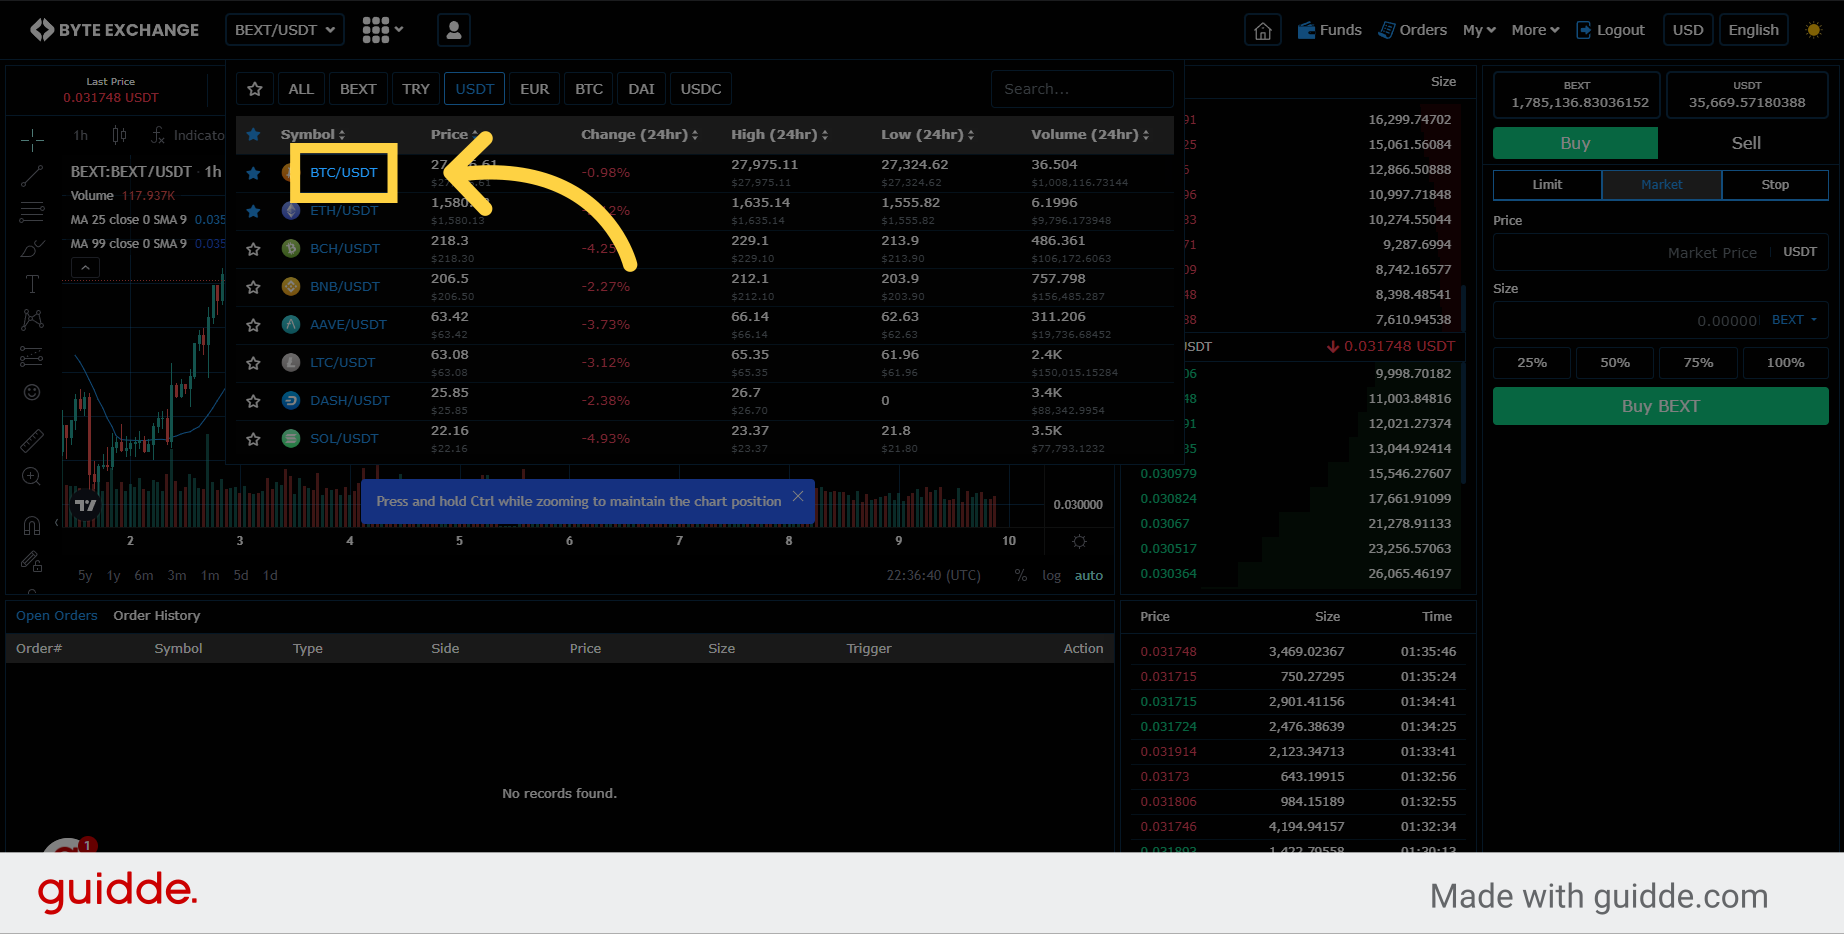Focus the pair Search field

[x=1082, y=89]
